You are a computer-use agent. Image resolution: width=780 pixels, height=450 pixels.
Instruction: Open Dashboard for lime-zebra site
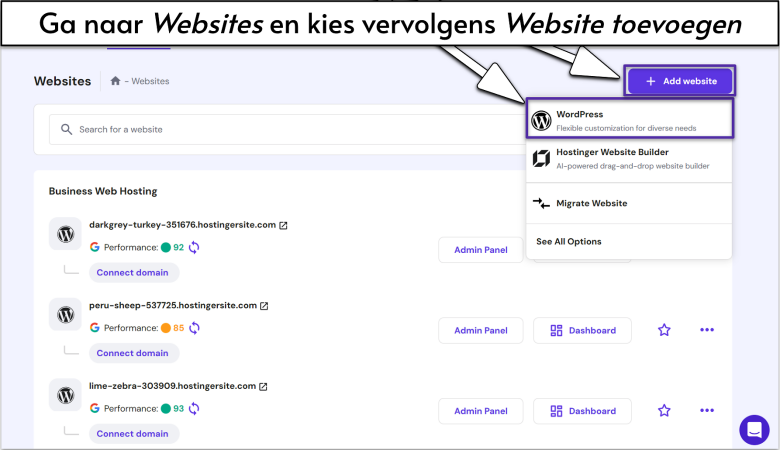(x=583, y=411)
